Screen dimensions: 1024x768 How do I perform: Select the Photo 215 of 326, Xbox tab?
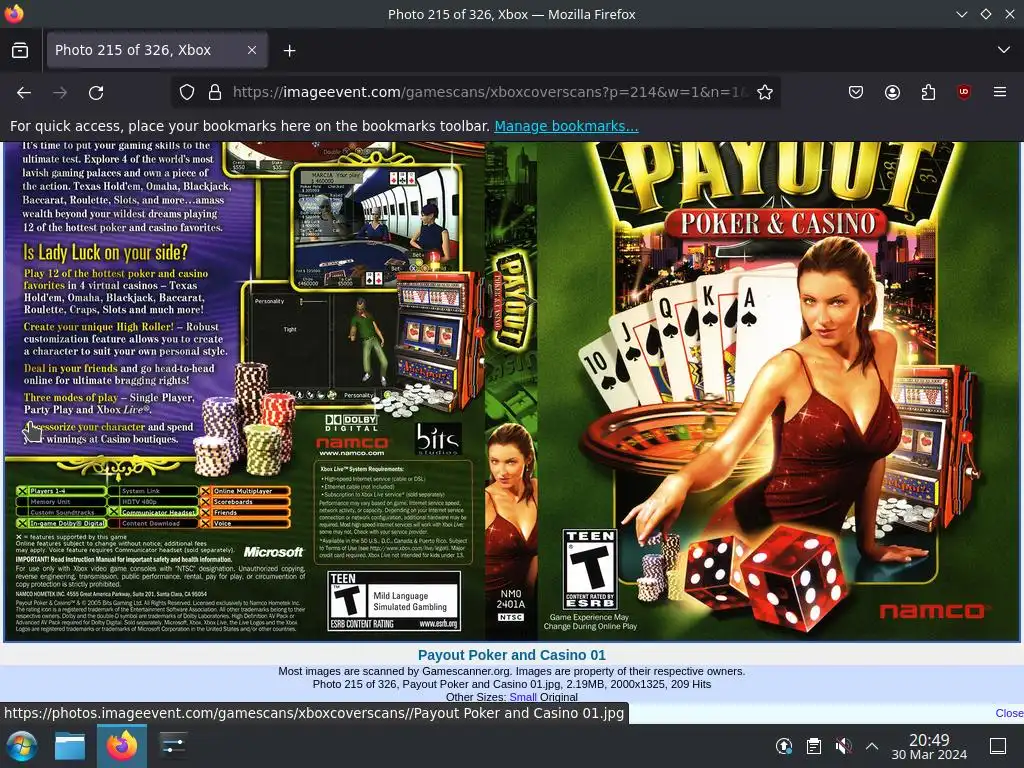(x=157, y=50)
